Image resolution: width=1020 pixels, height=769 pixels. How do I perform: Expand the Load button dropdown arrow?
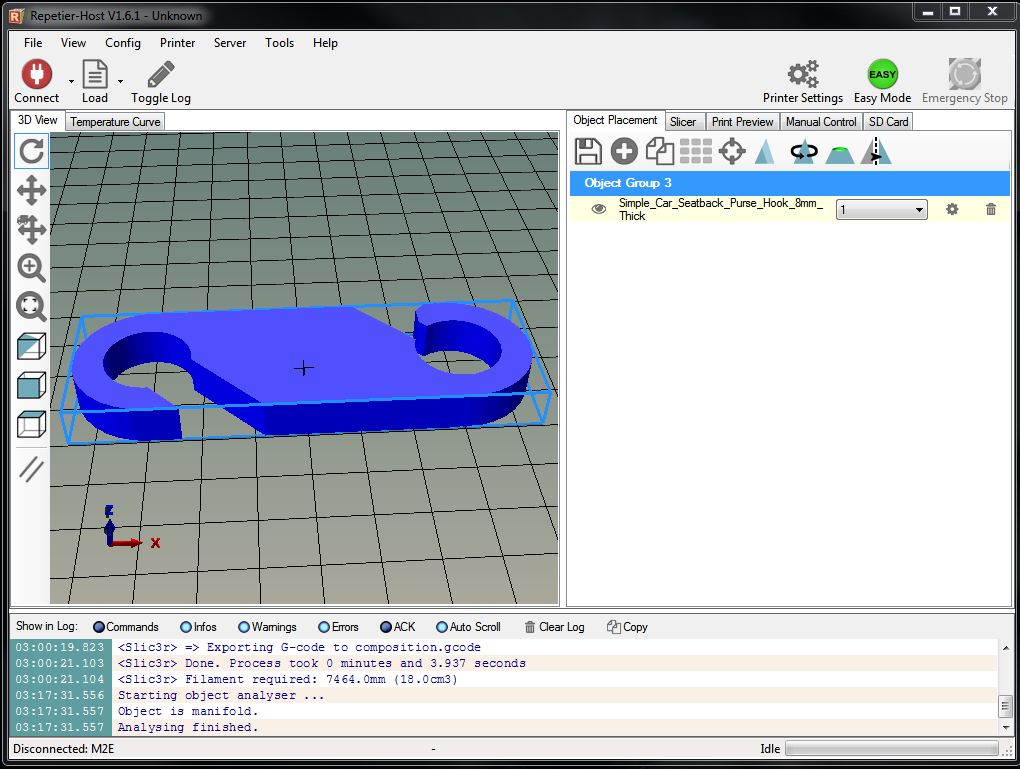tap(120, 81)
